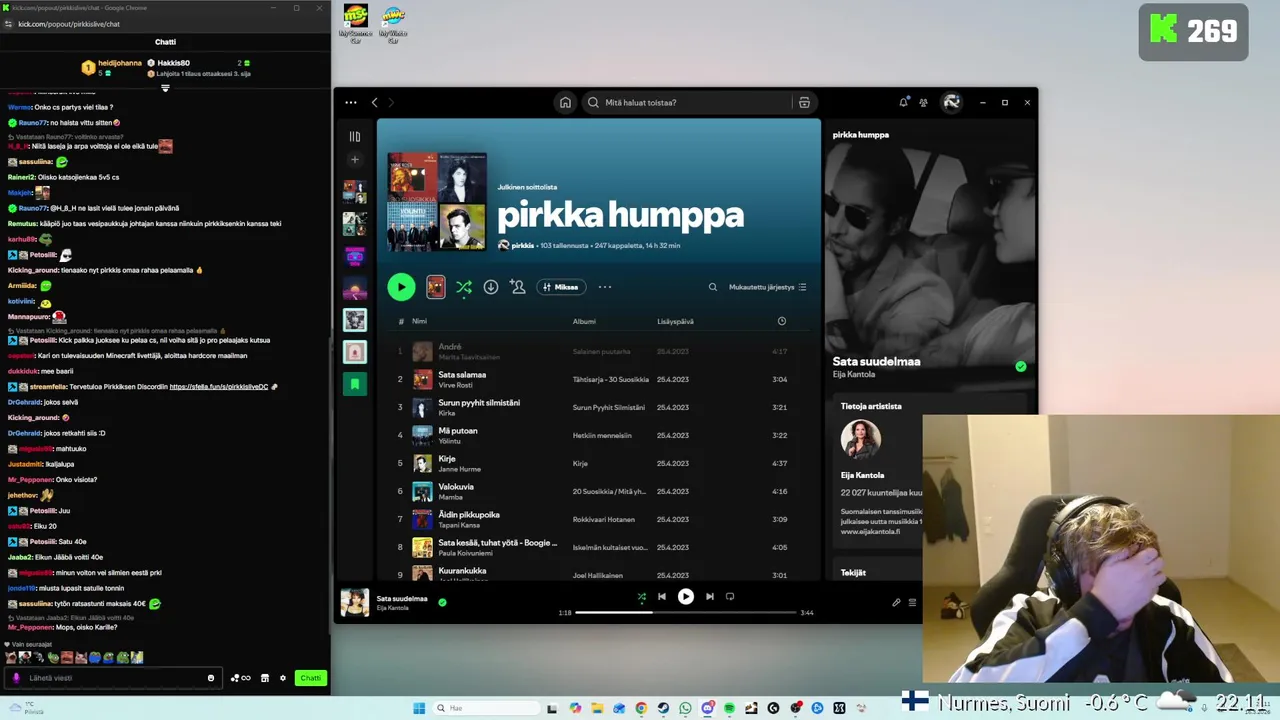Screen dimensions: 1280x720
Task: Sort tracks by Lisäyspäivä column
Action: [675, 321]
